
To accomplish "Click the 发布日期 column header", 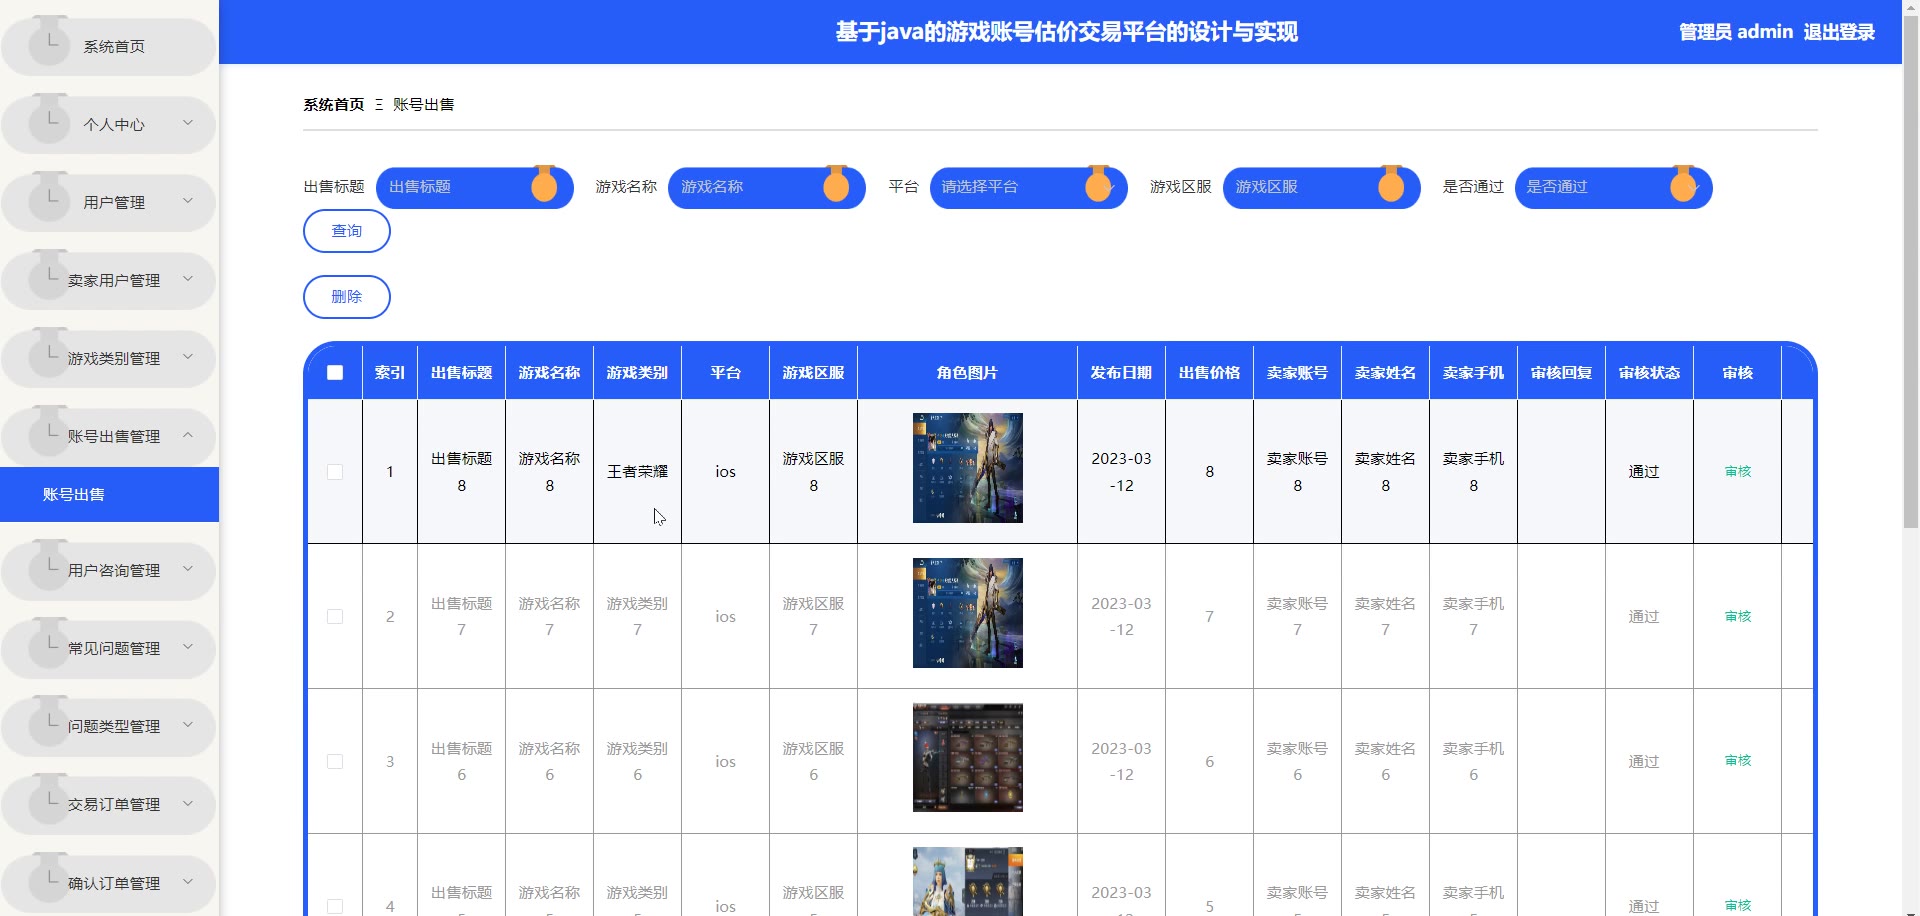I will click(1121, 373).
